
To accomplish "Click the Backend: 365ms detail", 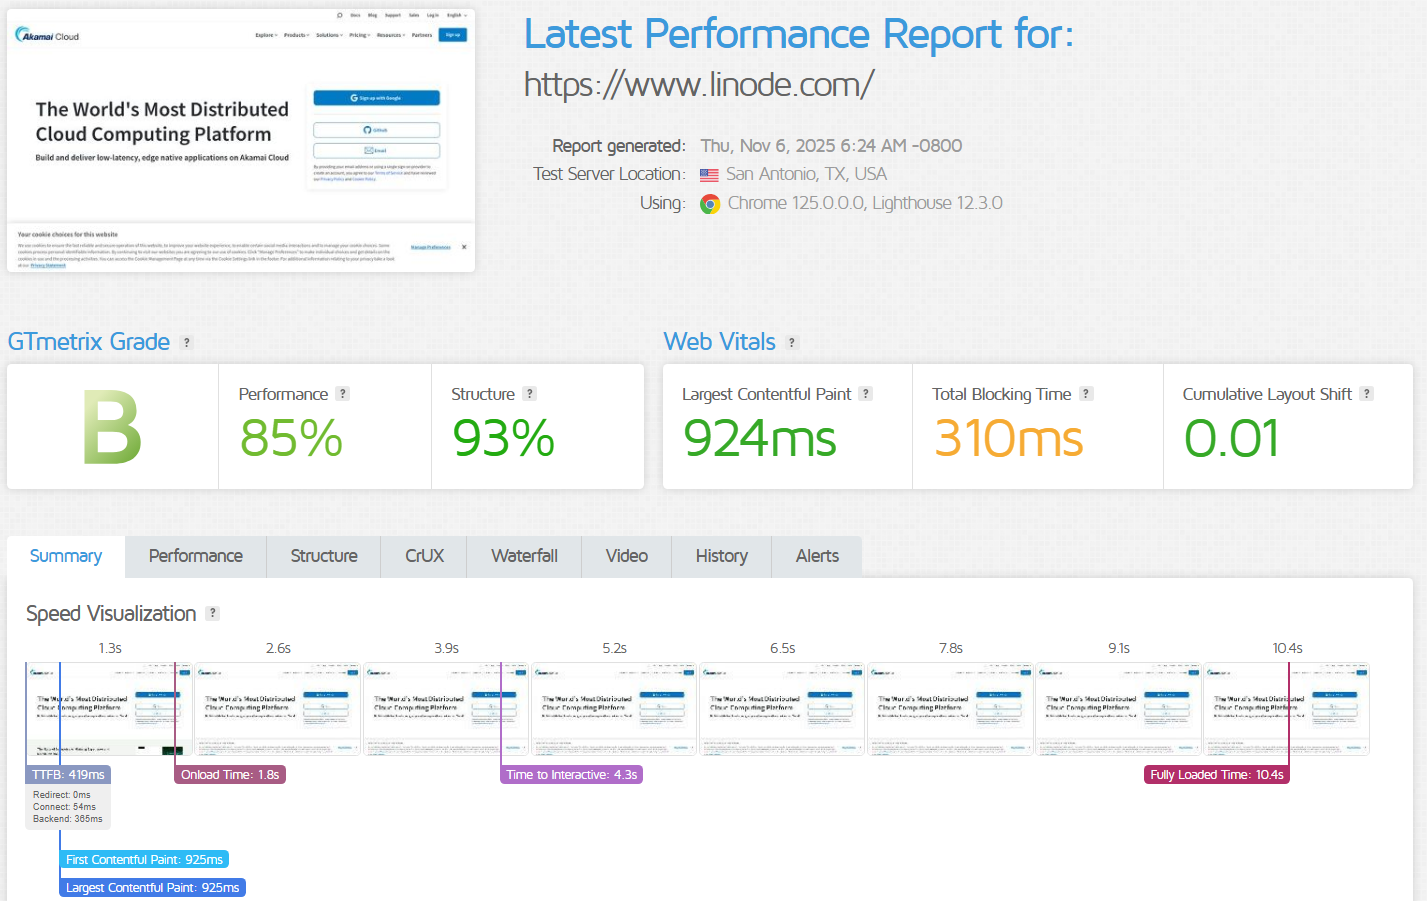I will [68, 819].
